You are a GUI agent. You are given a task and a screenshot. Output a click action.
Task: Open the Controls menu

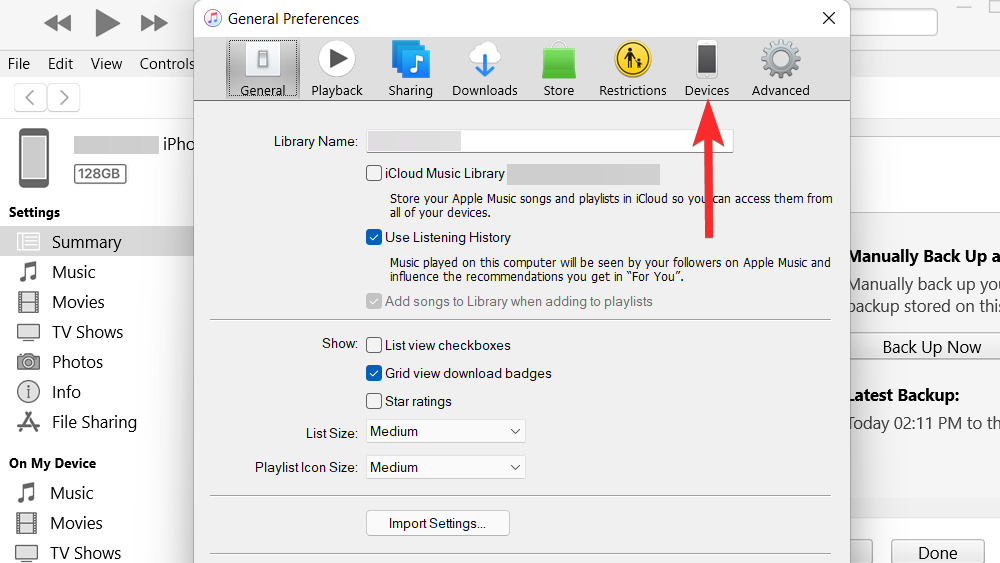click(167, 63)
